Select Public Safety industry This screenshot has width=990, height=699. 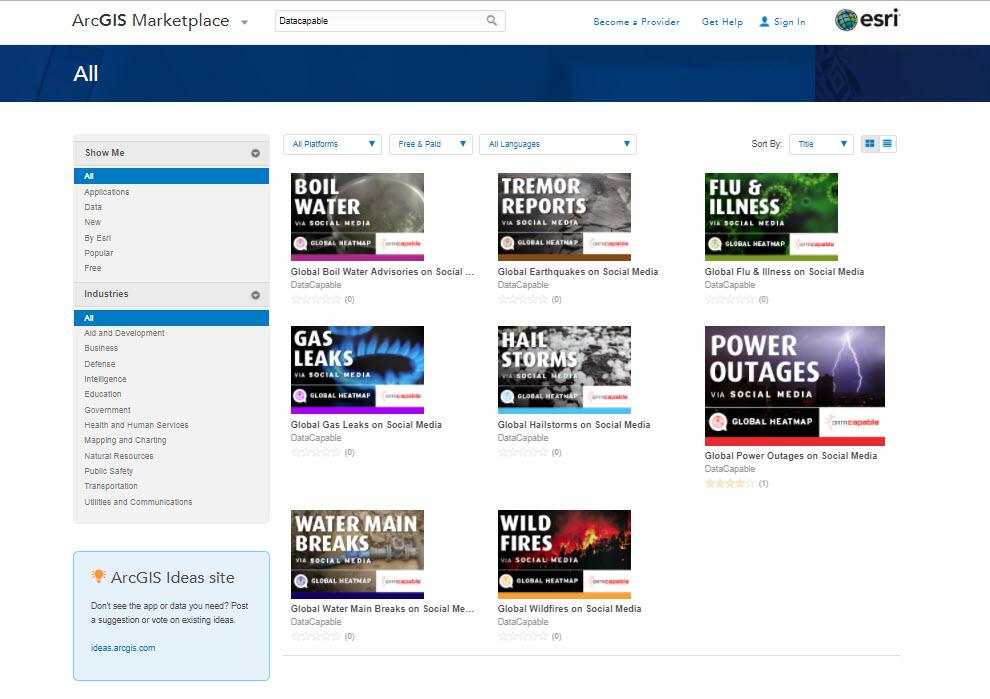click(109, 471)
